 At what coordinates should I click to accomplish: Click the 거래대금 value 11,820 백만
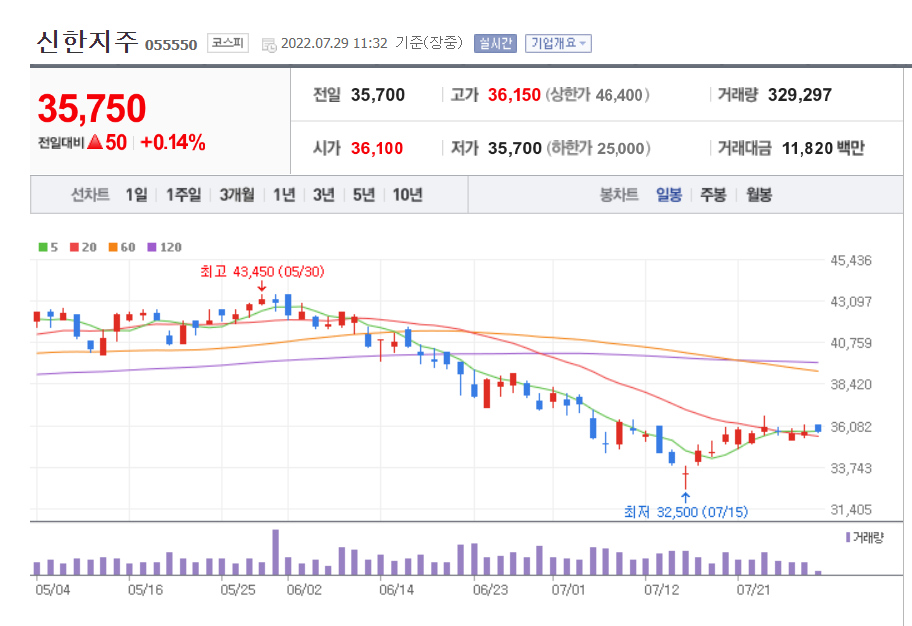coord(823,148)
